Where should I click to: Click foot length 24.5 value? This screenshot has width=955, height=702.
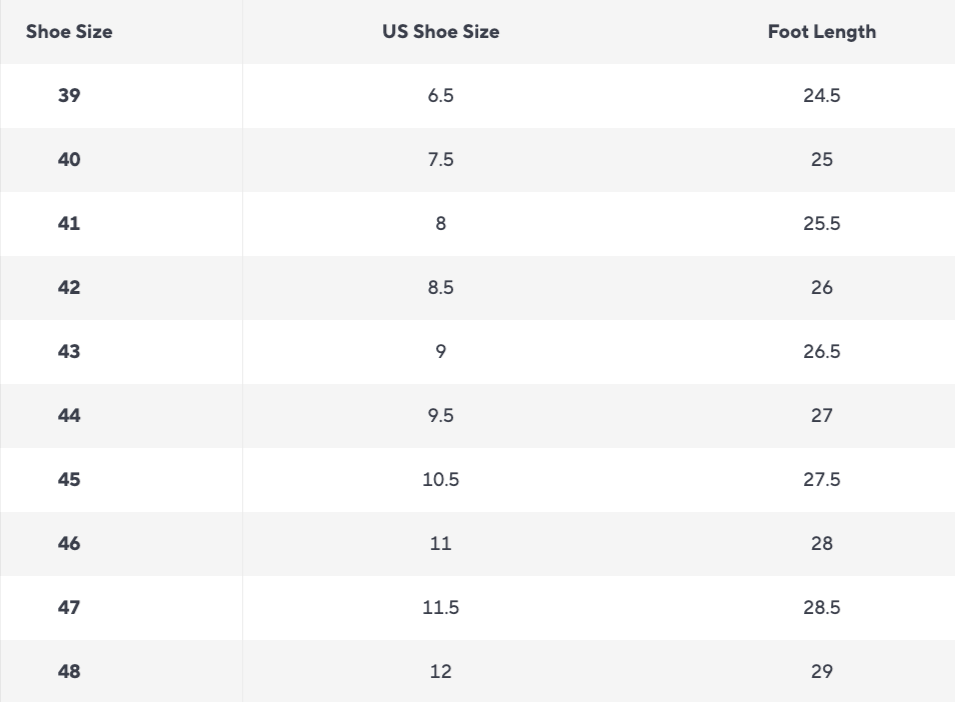click(822, 96)
